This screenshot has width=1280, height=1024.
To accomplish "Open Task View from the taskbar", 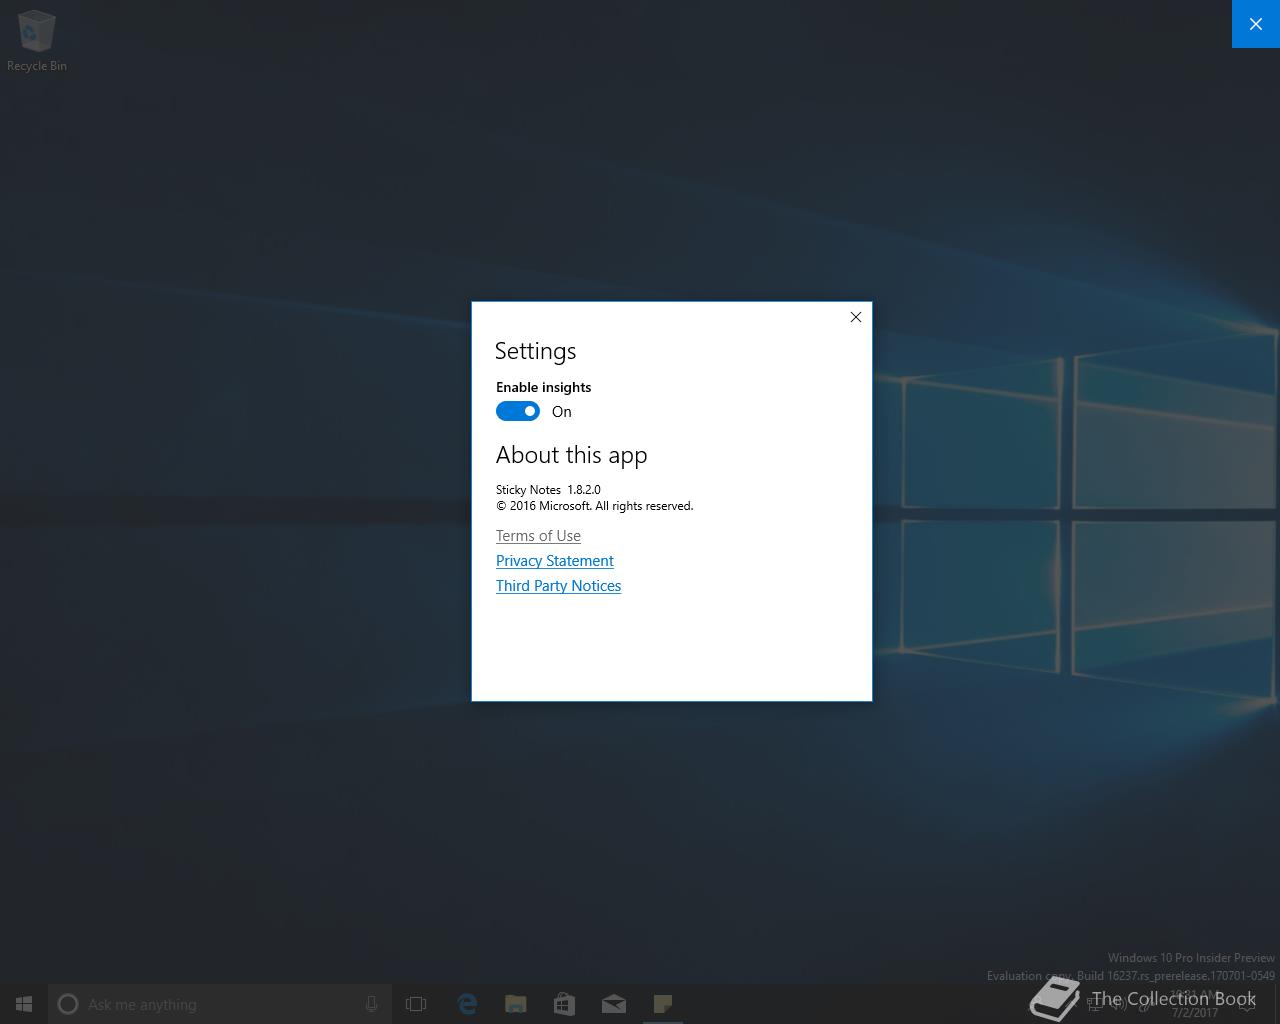I will coord(416,1004).
